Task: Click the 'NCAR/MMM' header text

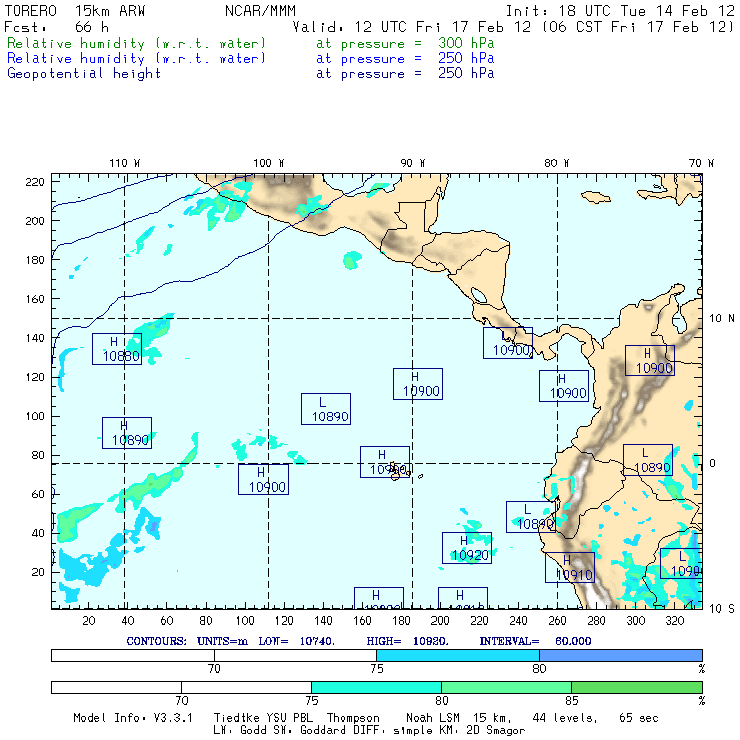Action: point(260,10)
